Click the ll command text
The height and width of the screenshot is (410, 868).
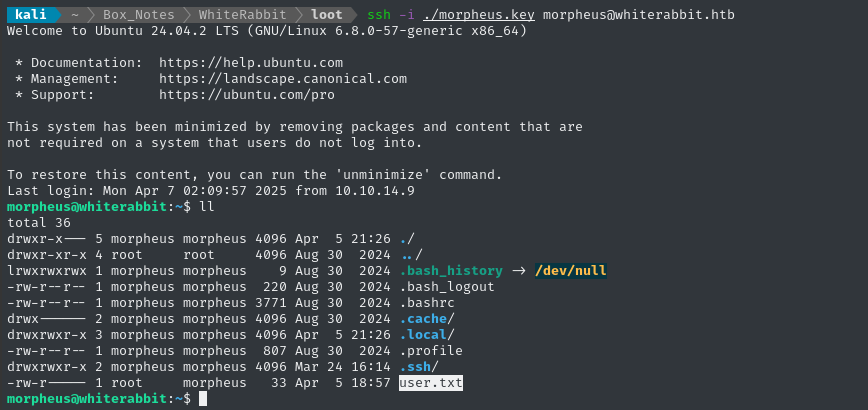[x=206, y=207]
